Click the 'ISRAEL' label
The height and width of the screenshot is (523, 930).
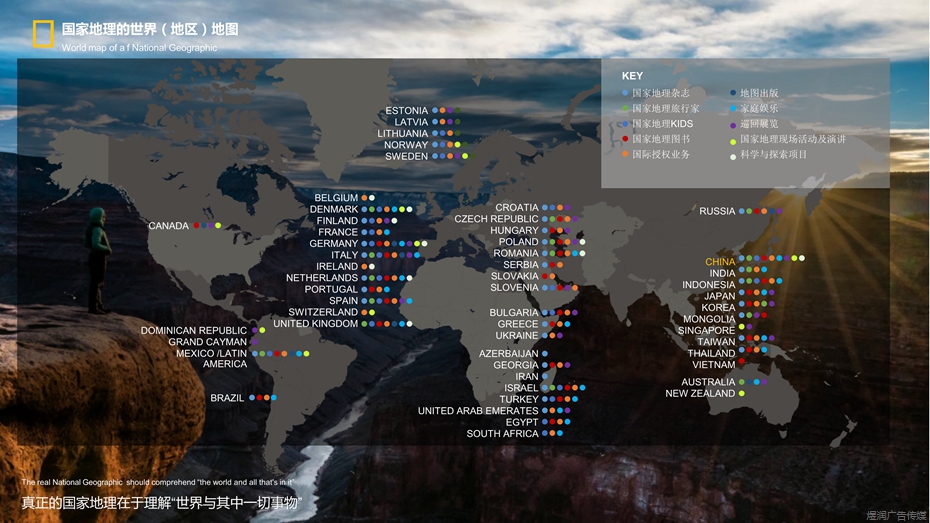pyautogui.click(x=521, y=388)
